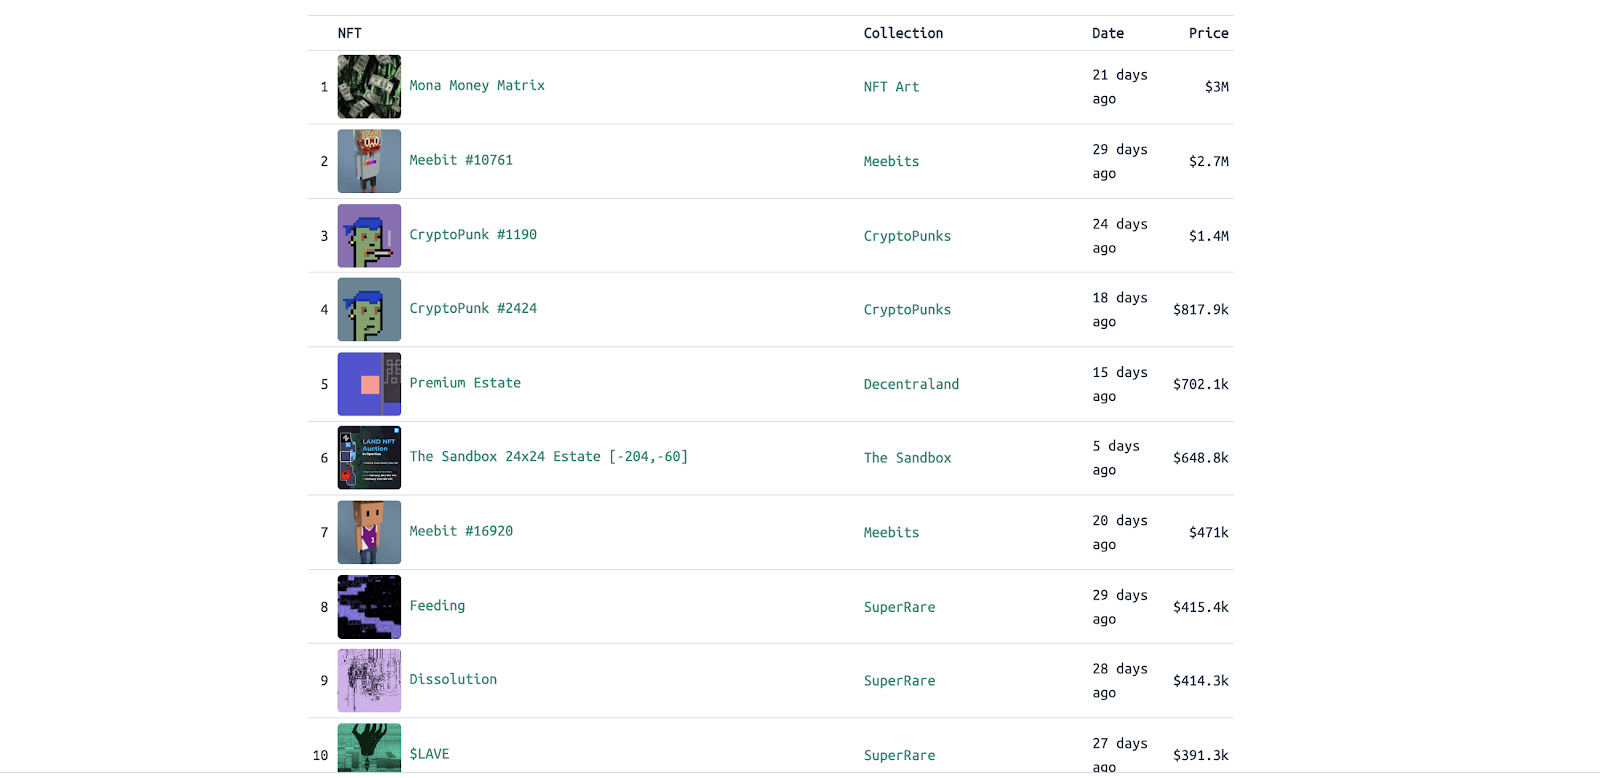
Task: Select the $391.3k price cell
Action: coord(1201,756)
